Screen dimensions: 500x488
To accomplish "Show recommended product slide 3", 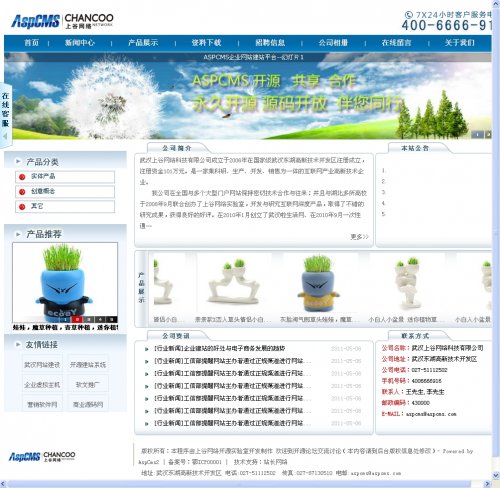I will (89, 319).
